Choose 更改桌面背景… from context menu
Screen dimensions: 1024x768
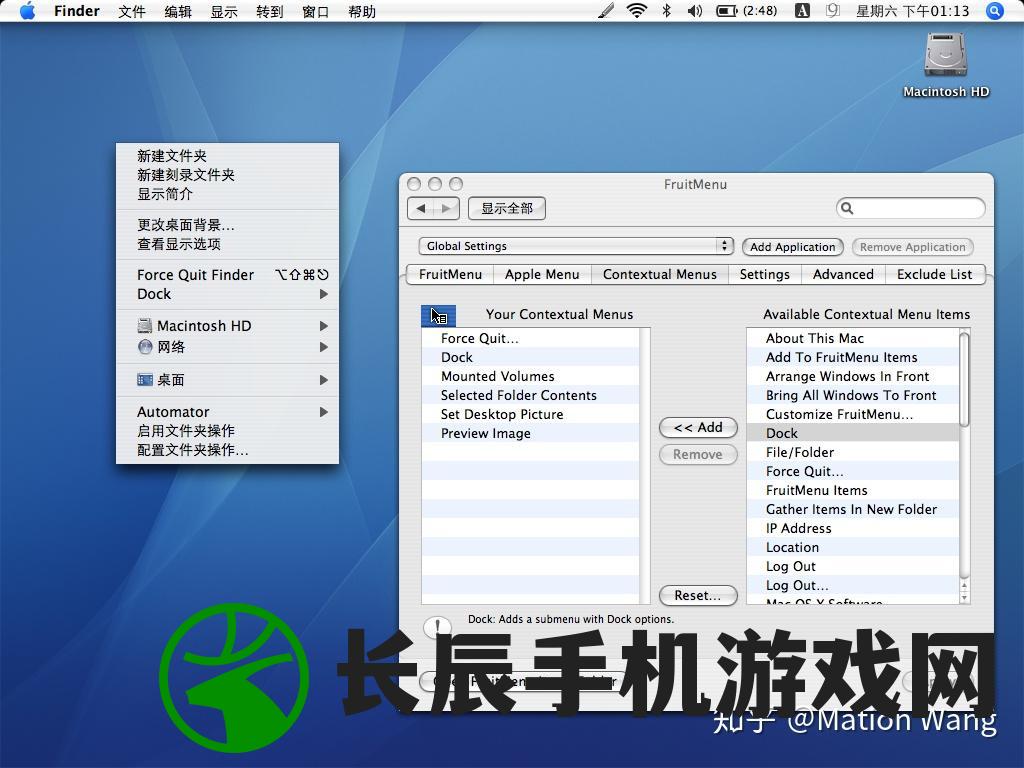click(227, 225)
